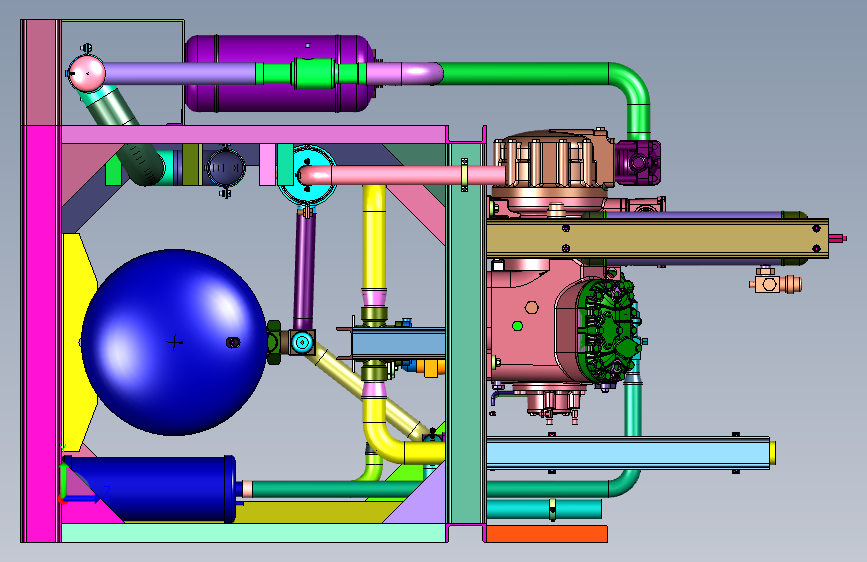This screenshot has width=867, height=562.
Task: Select the bright green block at upper left
Action: pyautogui.click(x=113, y=171)
